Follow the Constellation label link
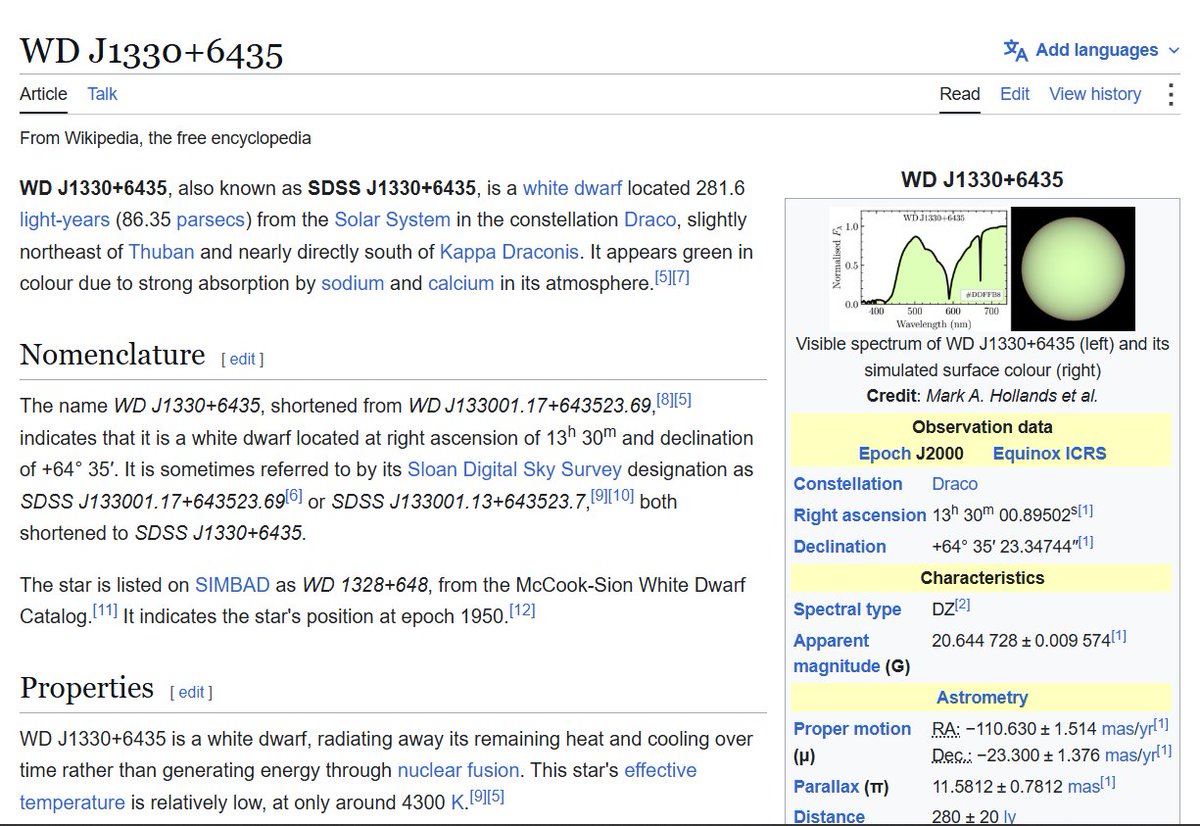The width and height of the screenshot is (1200, 826). [x=848, y=484]
